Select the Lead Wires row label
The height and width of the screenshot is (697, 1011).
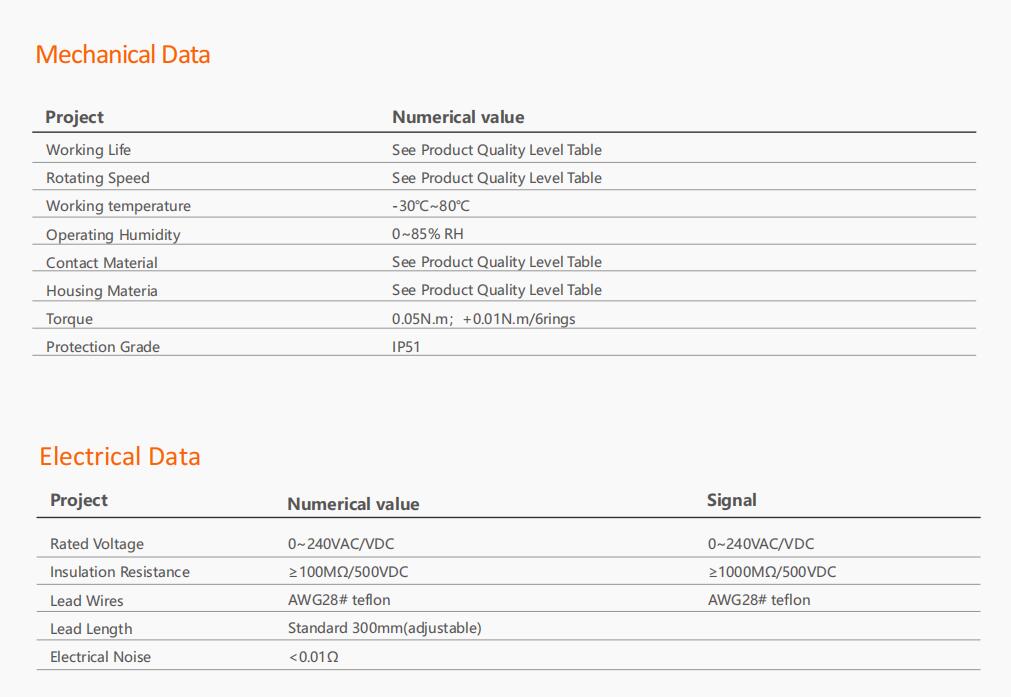86,601
